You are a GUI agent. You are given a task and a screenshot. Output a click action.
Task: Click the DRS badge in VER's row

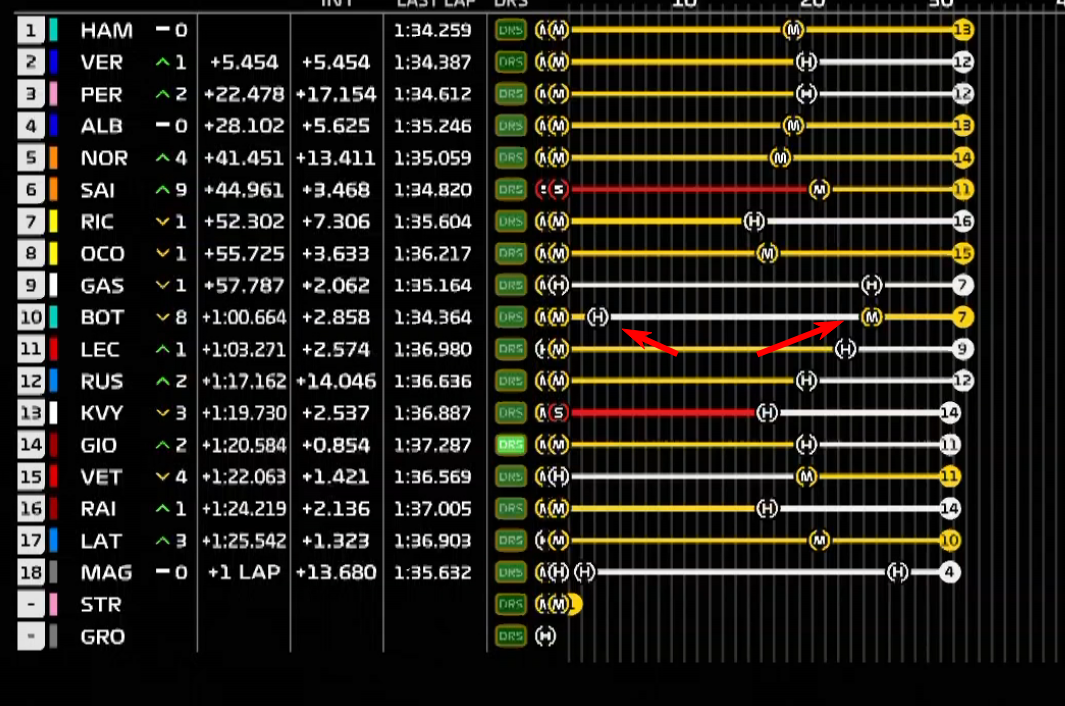pos(510,62)
